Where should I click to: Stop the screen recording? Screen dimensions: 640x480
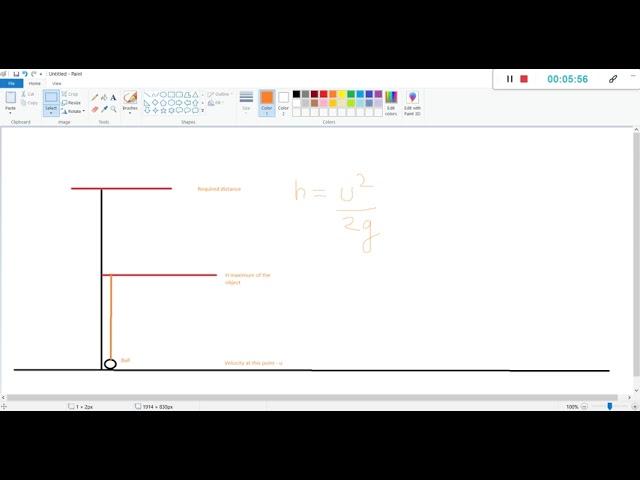(524, 79)
